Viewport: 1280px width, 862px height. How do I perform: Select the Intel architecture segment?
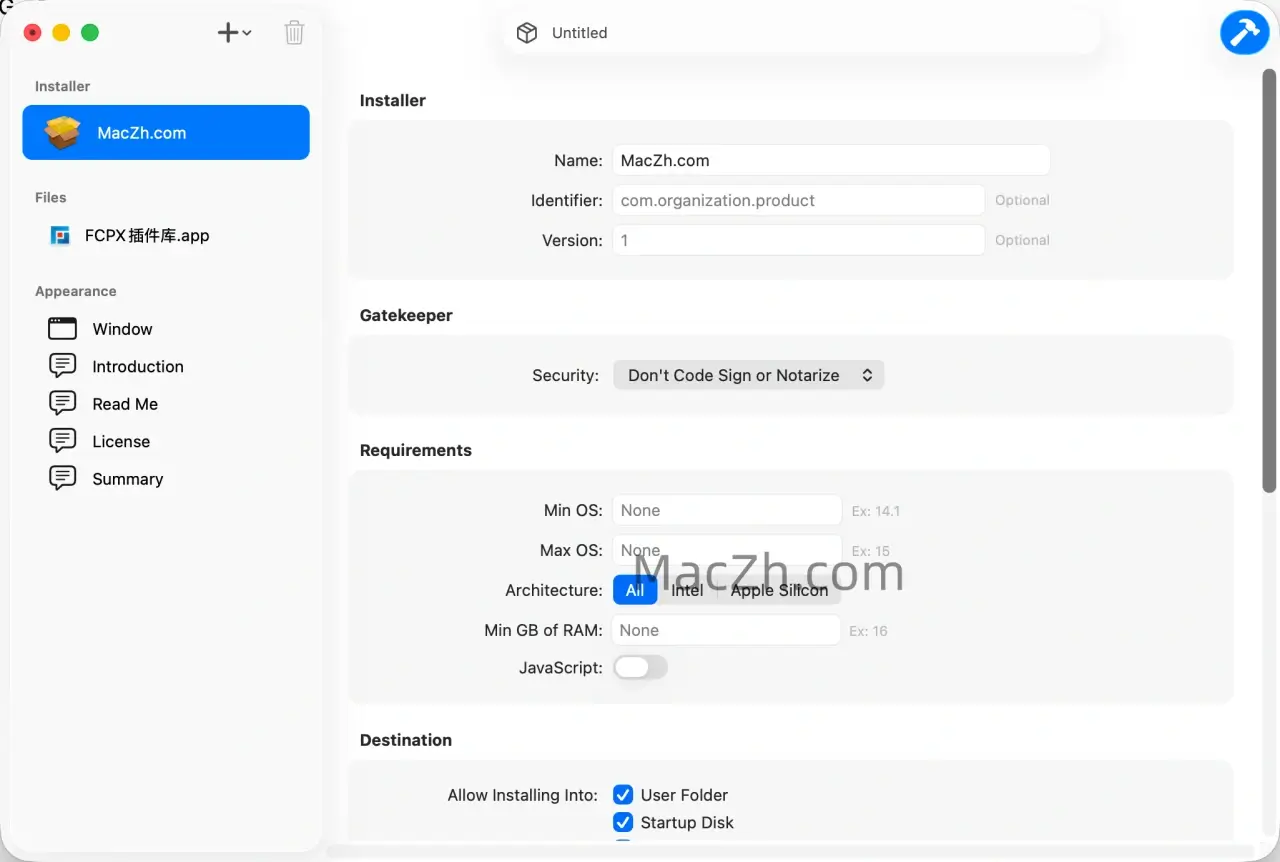(687, 590)
